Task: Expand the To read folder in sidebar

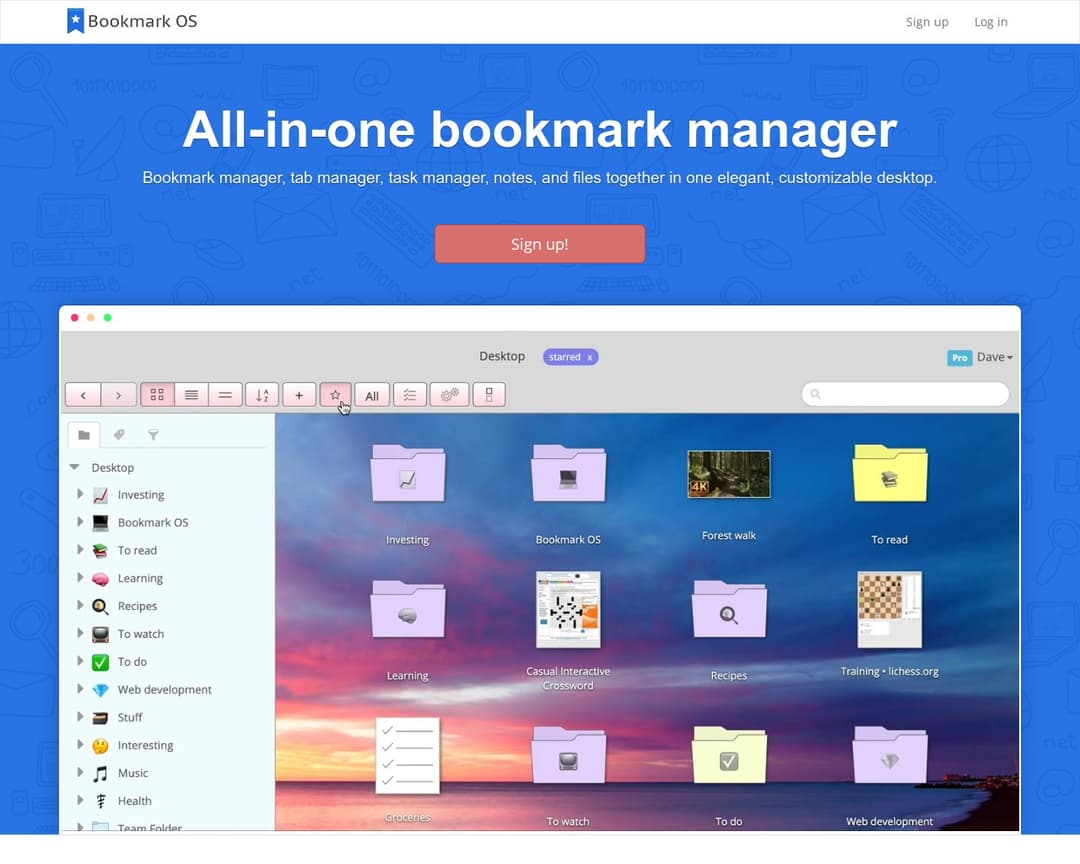Action: tap(80, 550)
